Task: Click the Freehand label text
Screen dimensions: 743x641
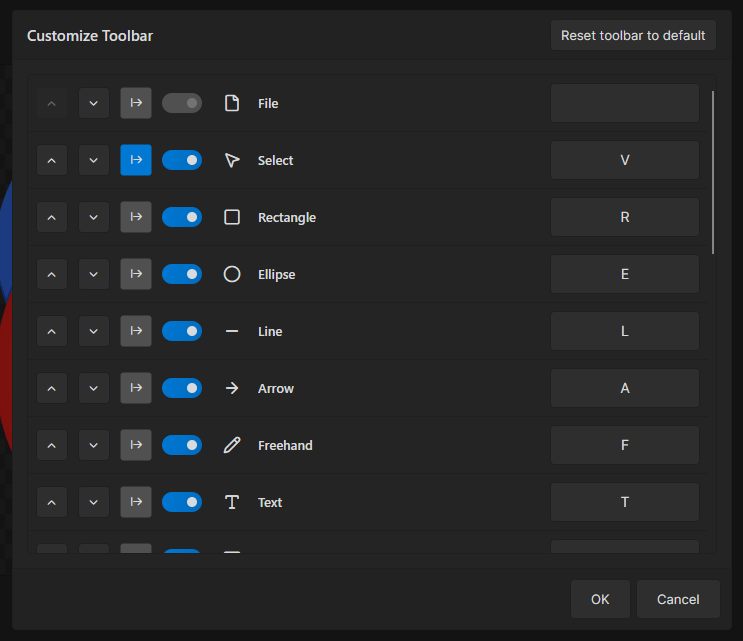Action: click(x=285, y=445)
